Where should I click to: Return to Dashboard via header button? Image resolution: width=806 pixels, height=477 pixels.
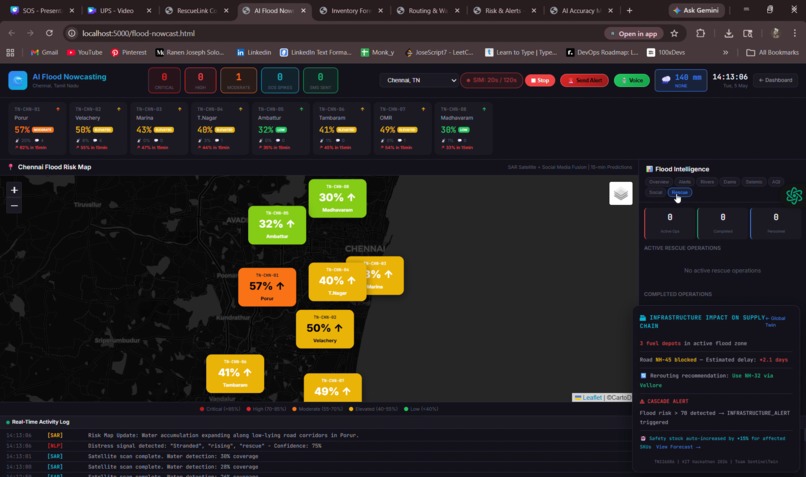pos(775,80)
